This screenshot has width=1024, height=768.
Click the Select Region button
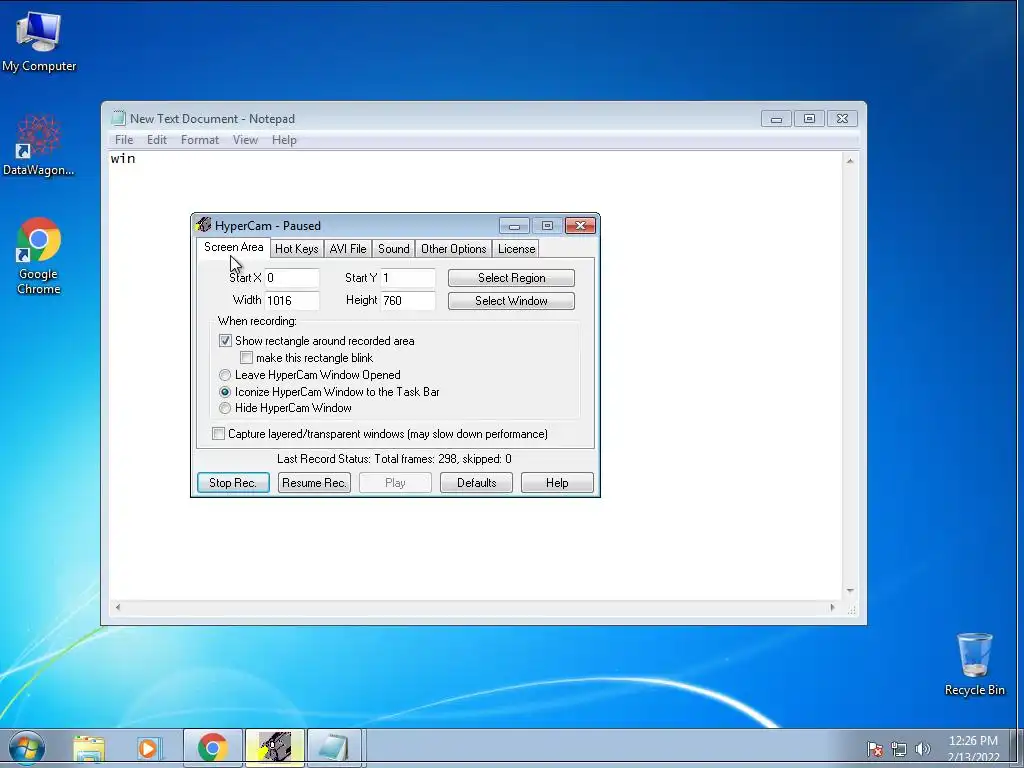[x=511, y=278]
